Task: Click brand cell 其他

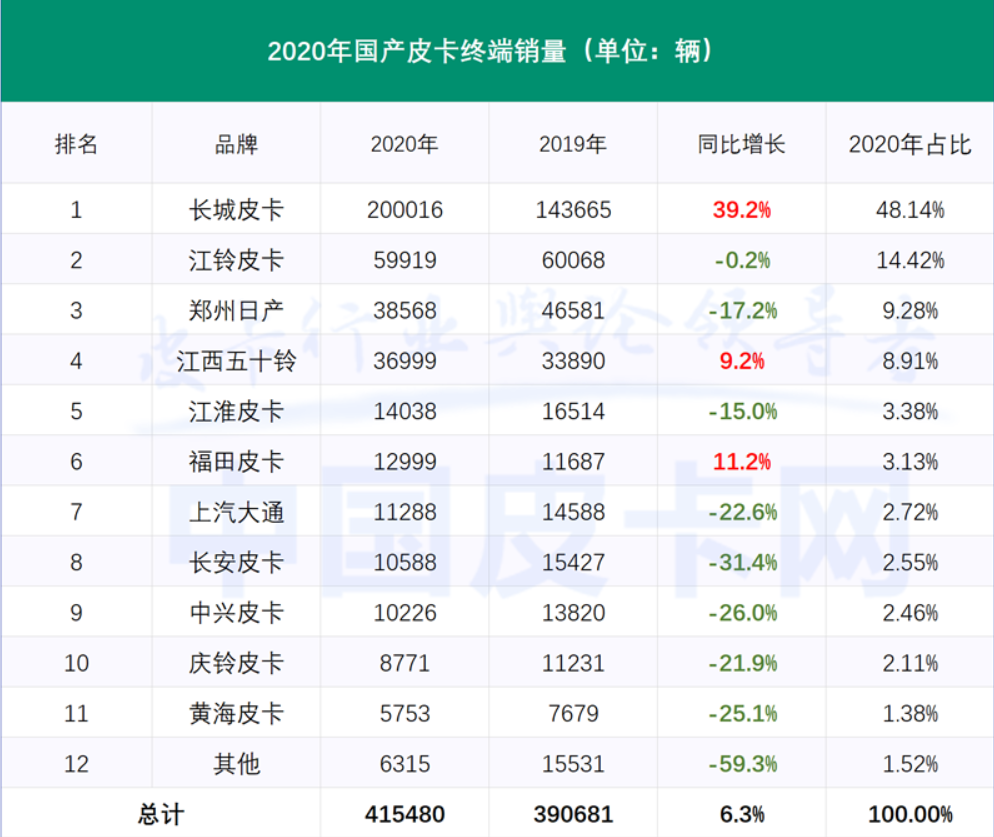Action: 236,764
